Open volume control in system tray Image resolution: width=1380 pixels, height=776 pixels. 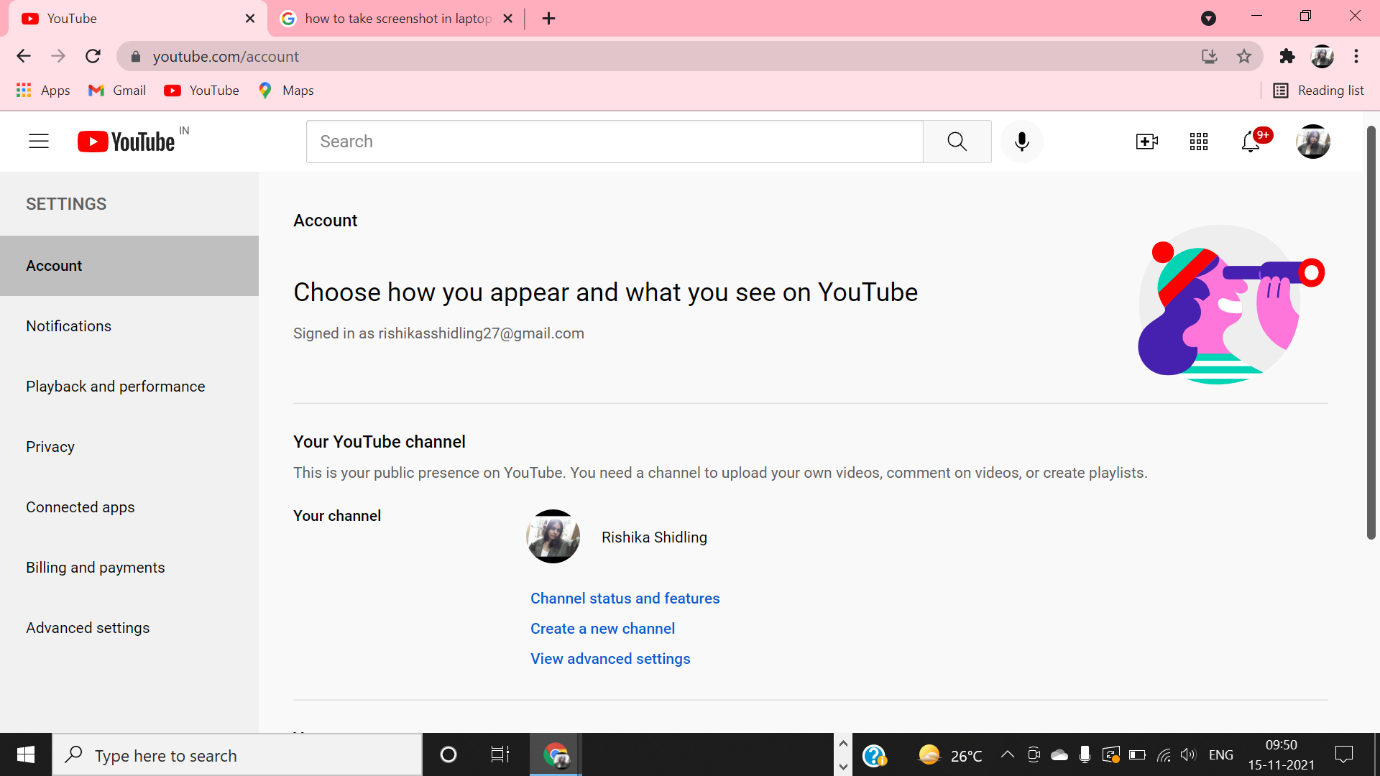pos(1188,755)
